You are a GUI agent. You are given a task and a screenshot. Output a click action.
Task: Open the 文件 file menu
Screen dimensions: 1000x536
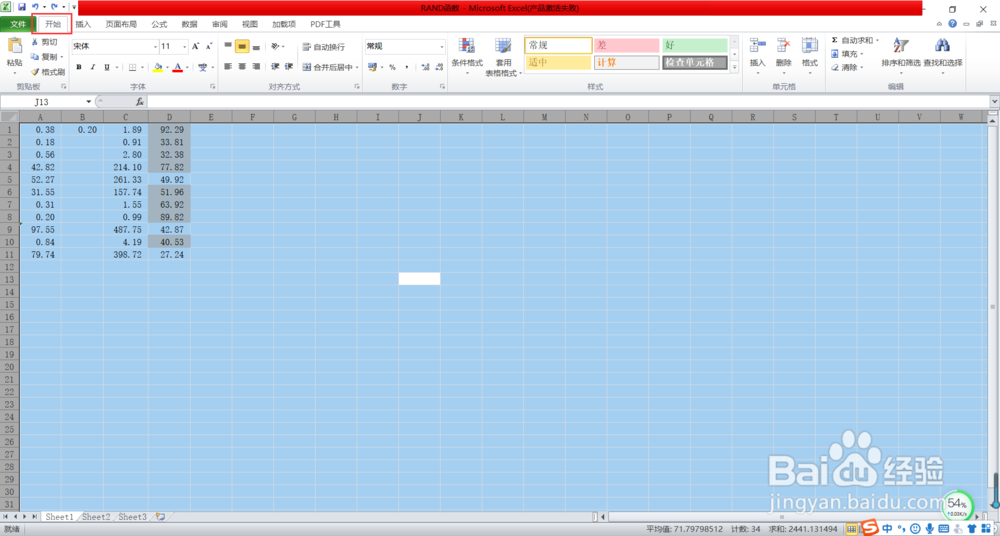18,24
